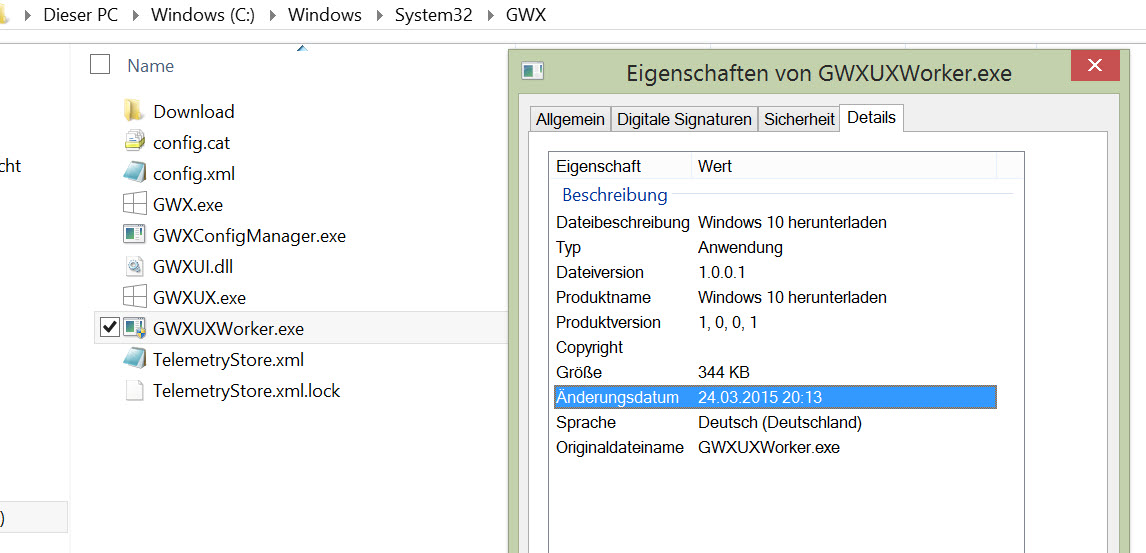Click the highlighted Änderungsdatum row

pos(775,397)
